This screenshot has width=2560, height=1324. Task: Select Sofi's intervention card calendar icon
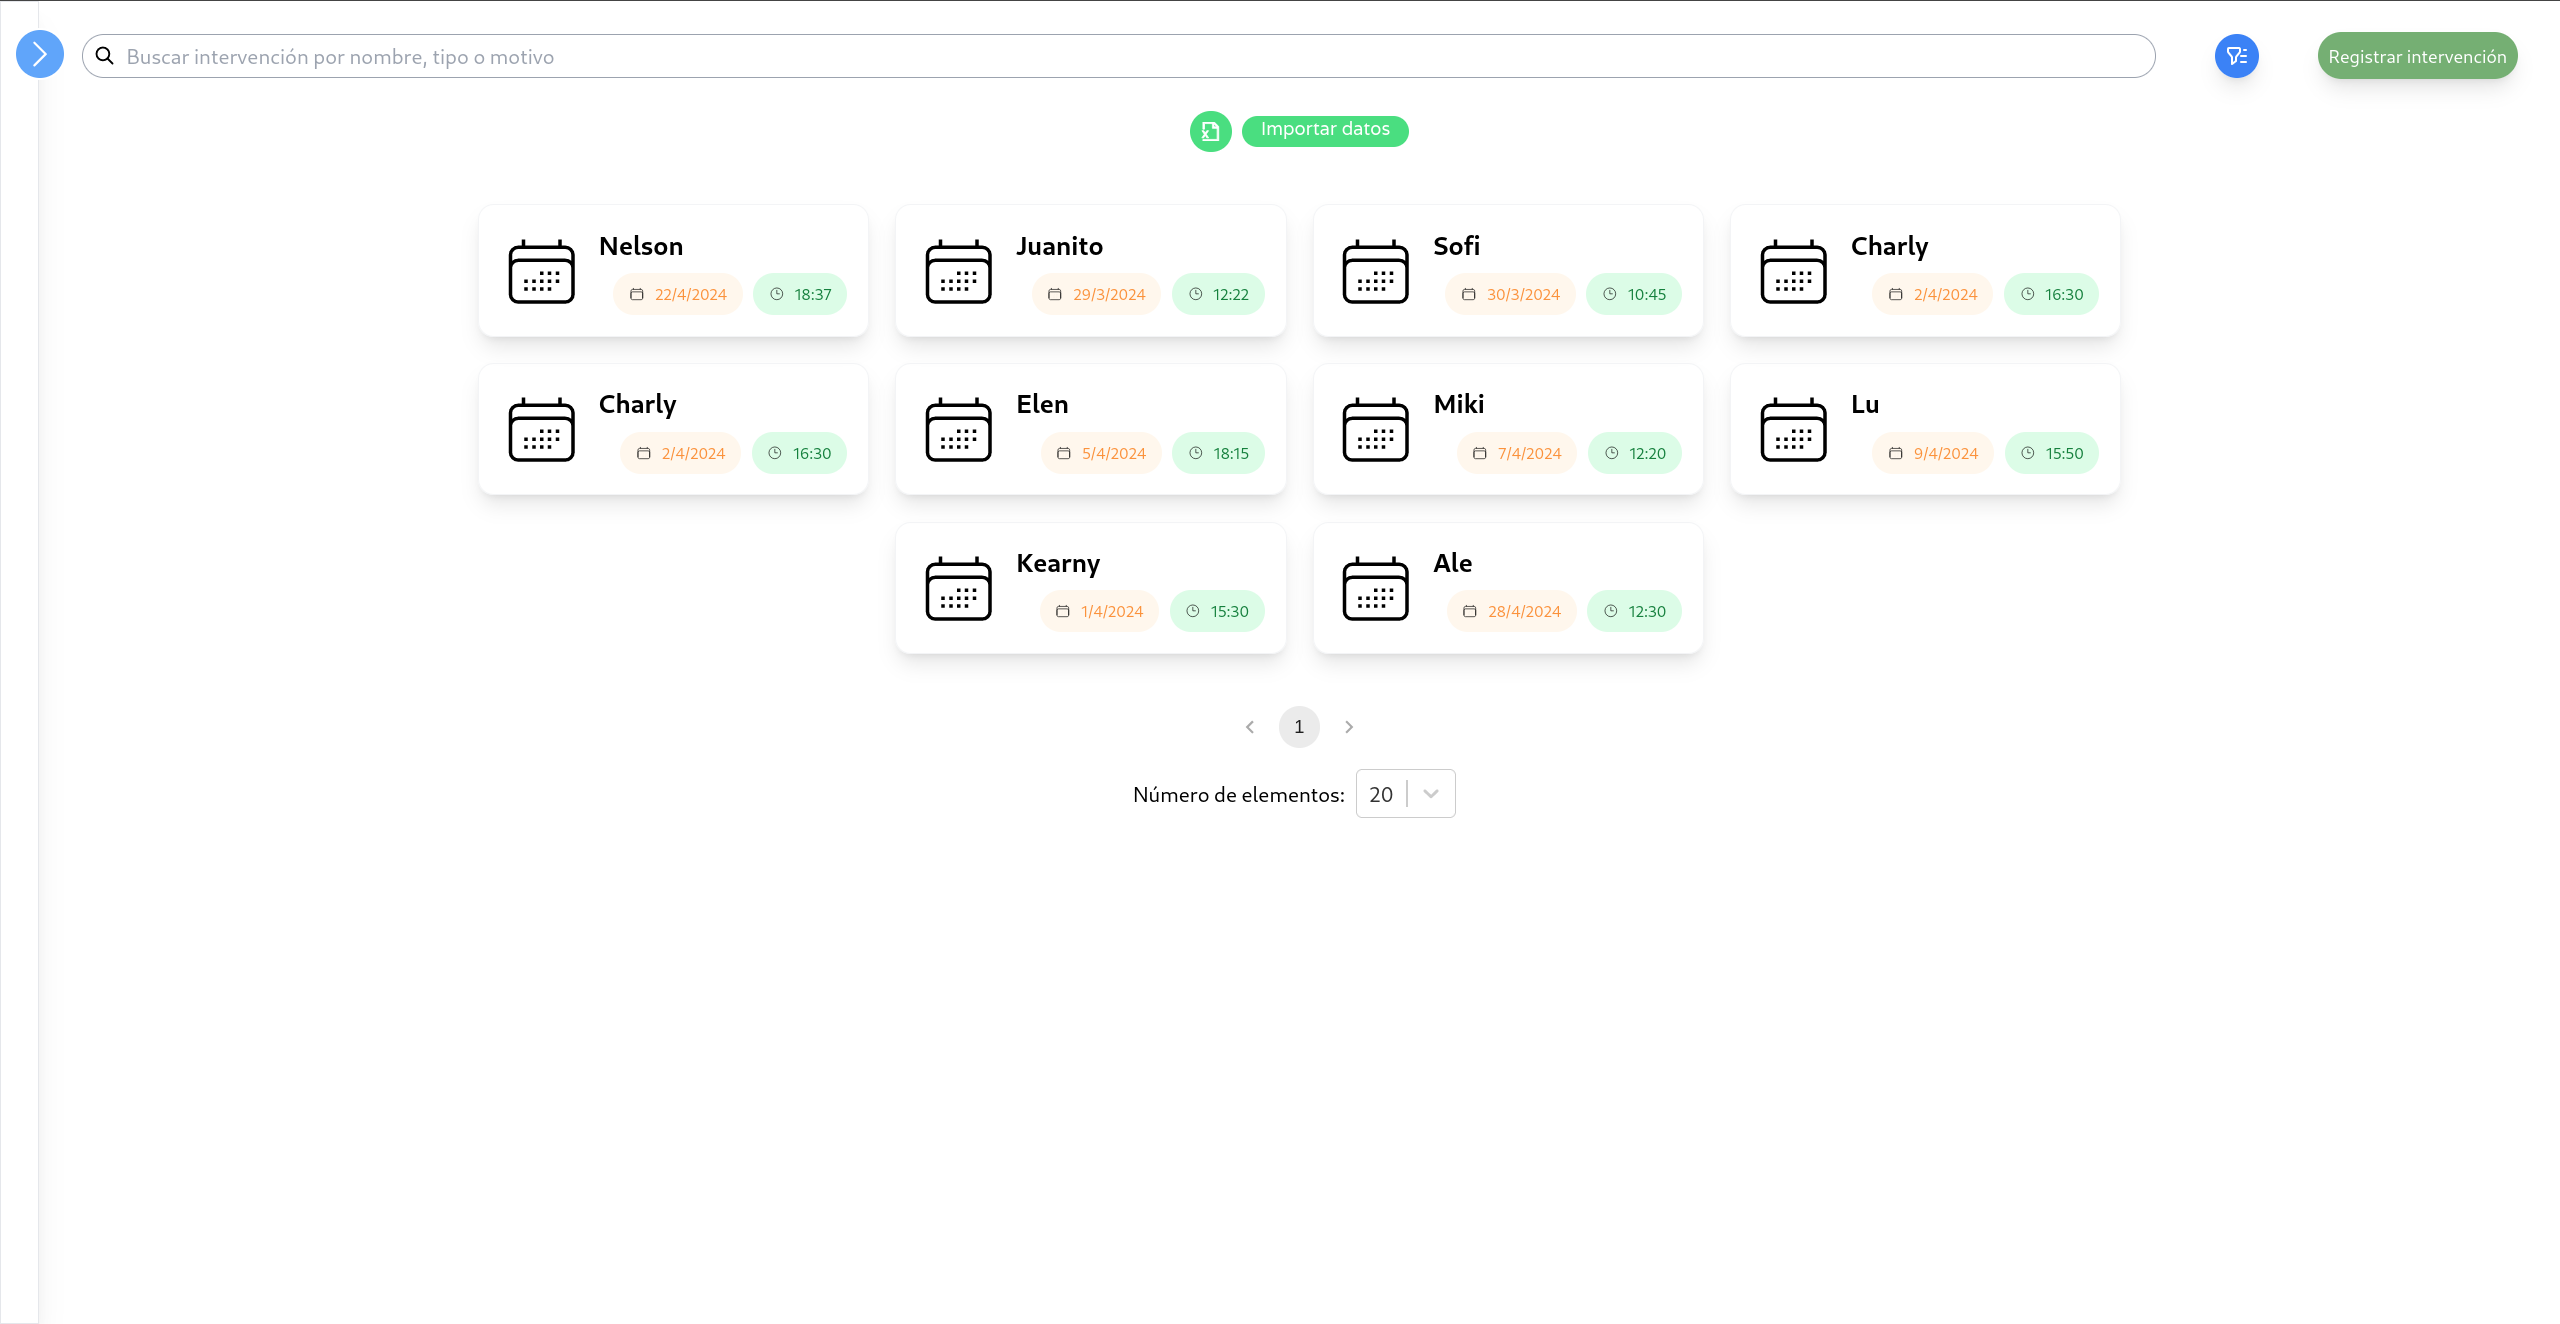pyautogui.click(x=1375, y=272)
